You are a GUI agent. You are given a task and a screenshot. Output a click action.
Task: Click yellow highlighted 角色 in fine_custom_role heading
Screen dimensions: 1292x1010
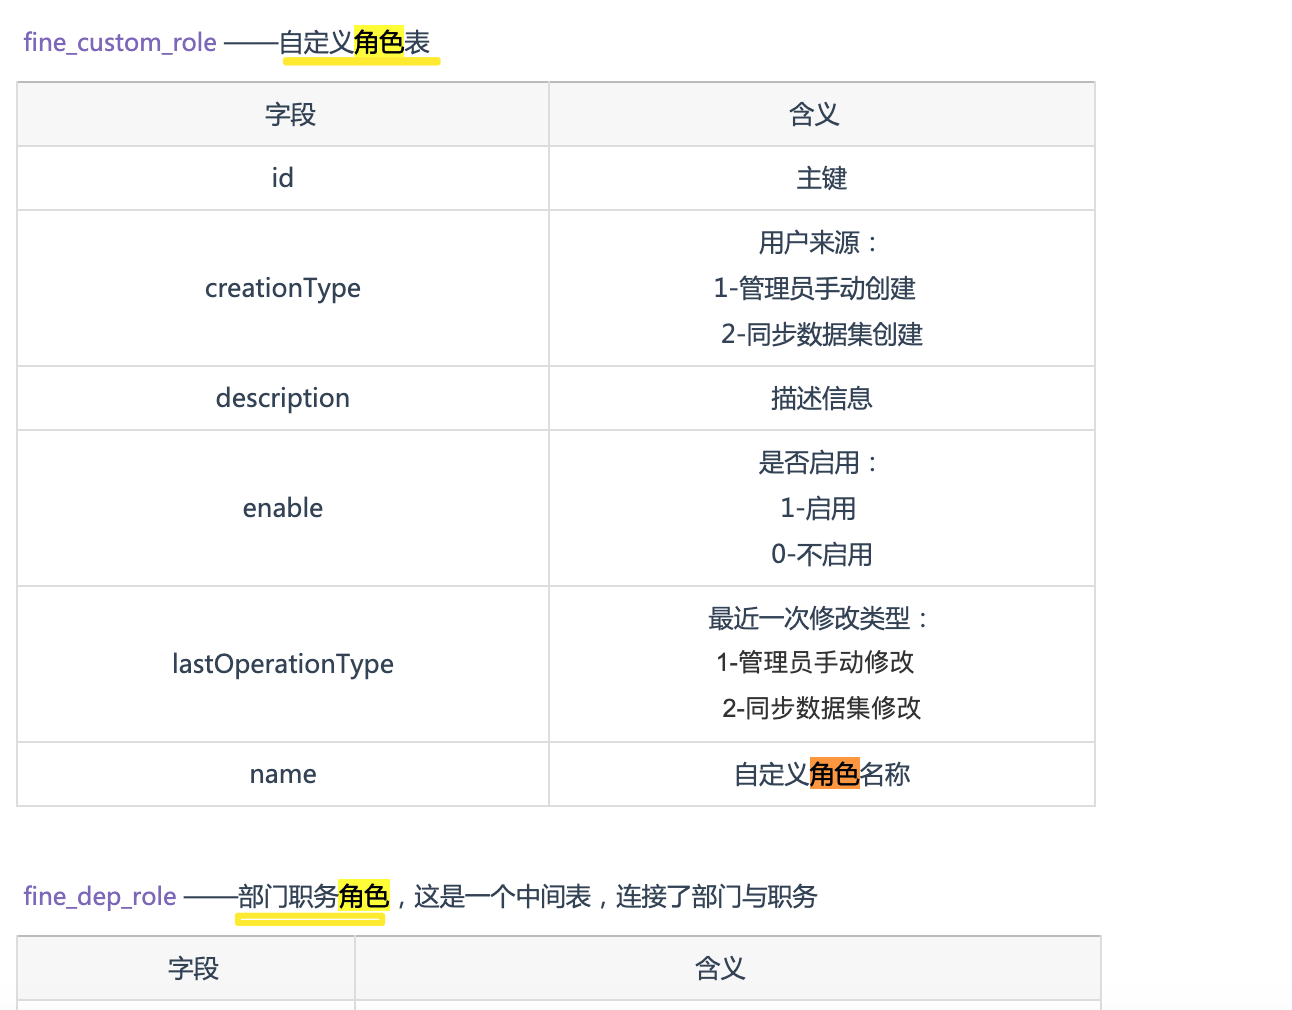pos(378,43)
